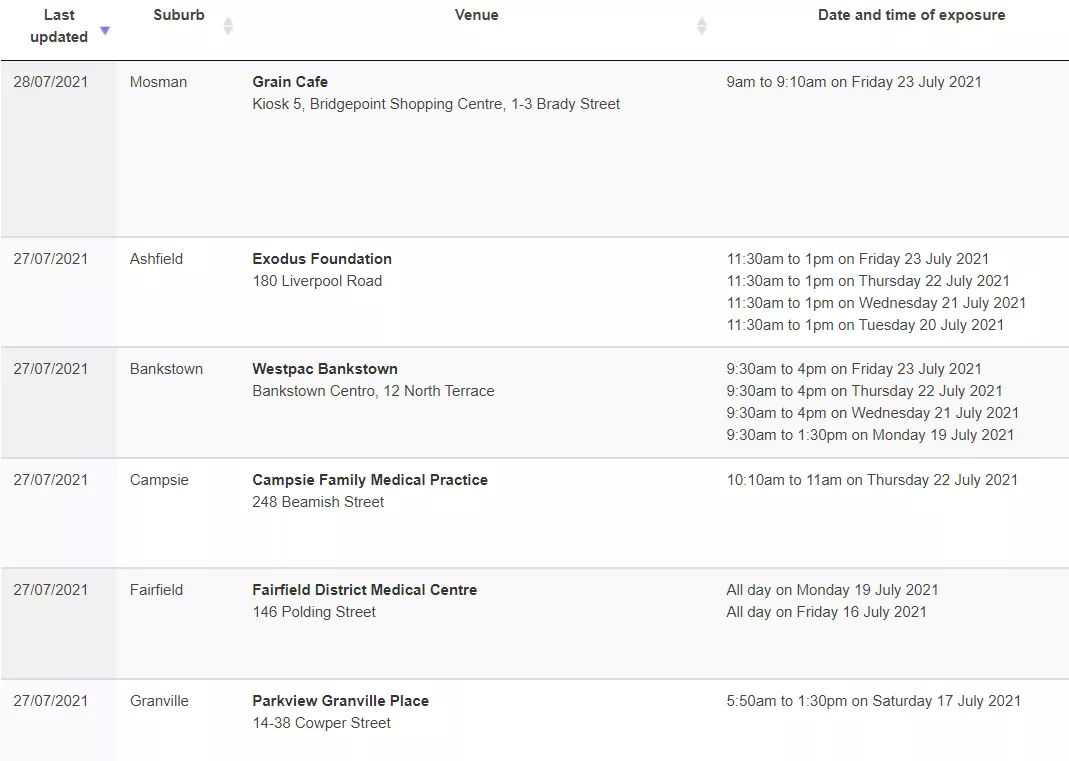The image size is (1069, 761).
Task: Select Grain Cafe venue name
Action: pyautogui.click(x=290, y=82)
